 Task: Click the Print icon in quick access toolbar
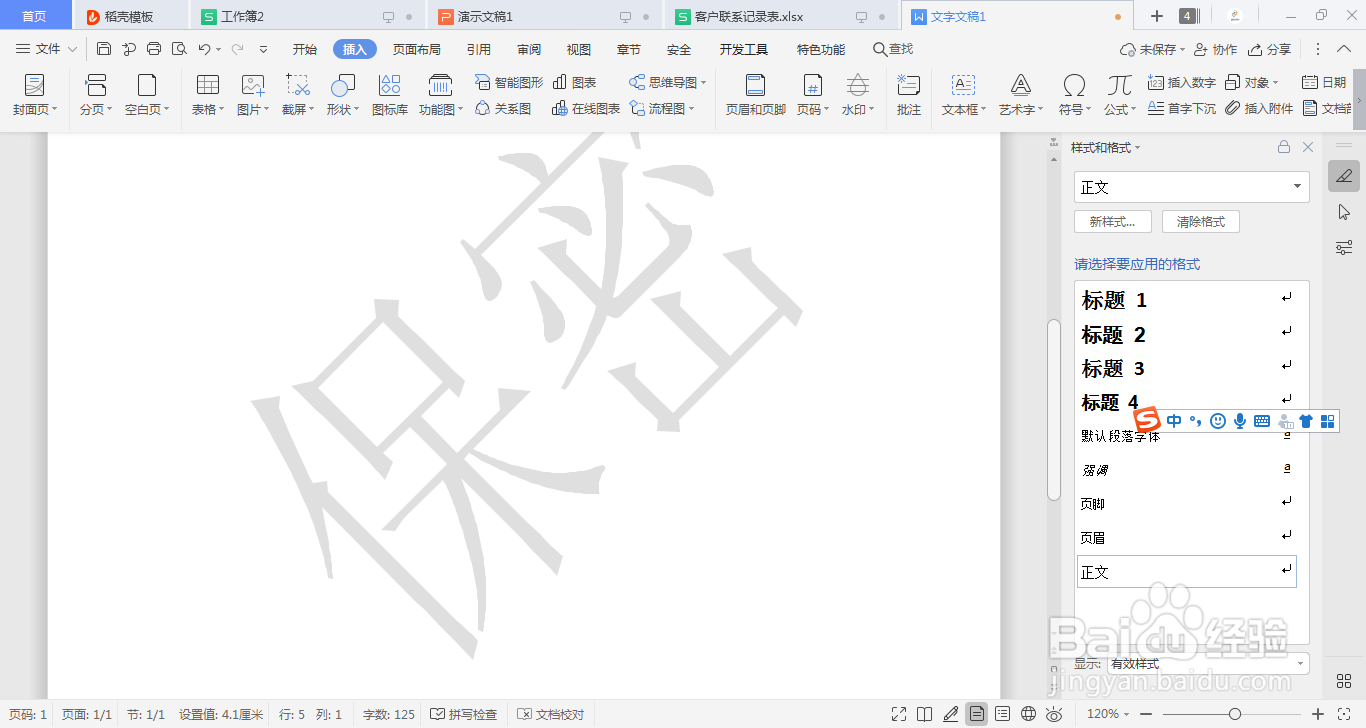tap(154, 49)
